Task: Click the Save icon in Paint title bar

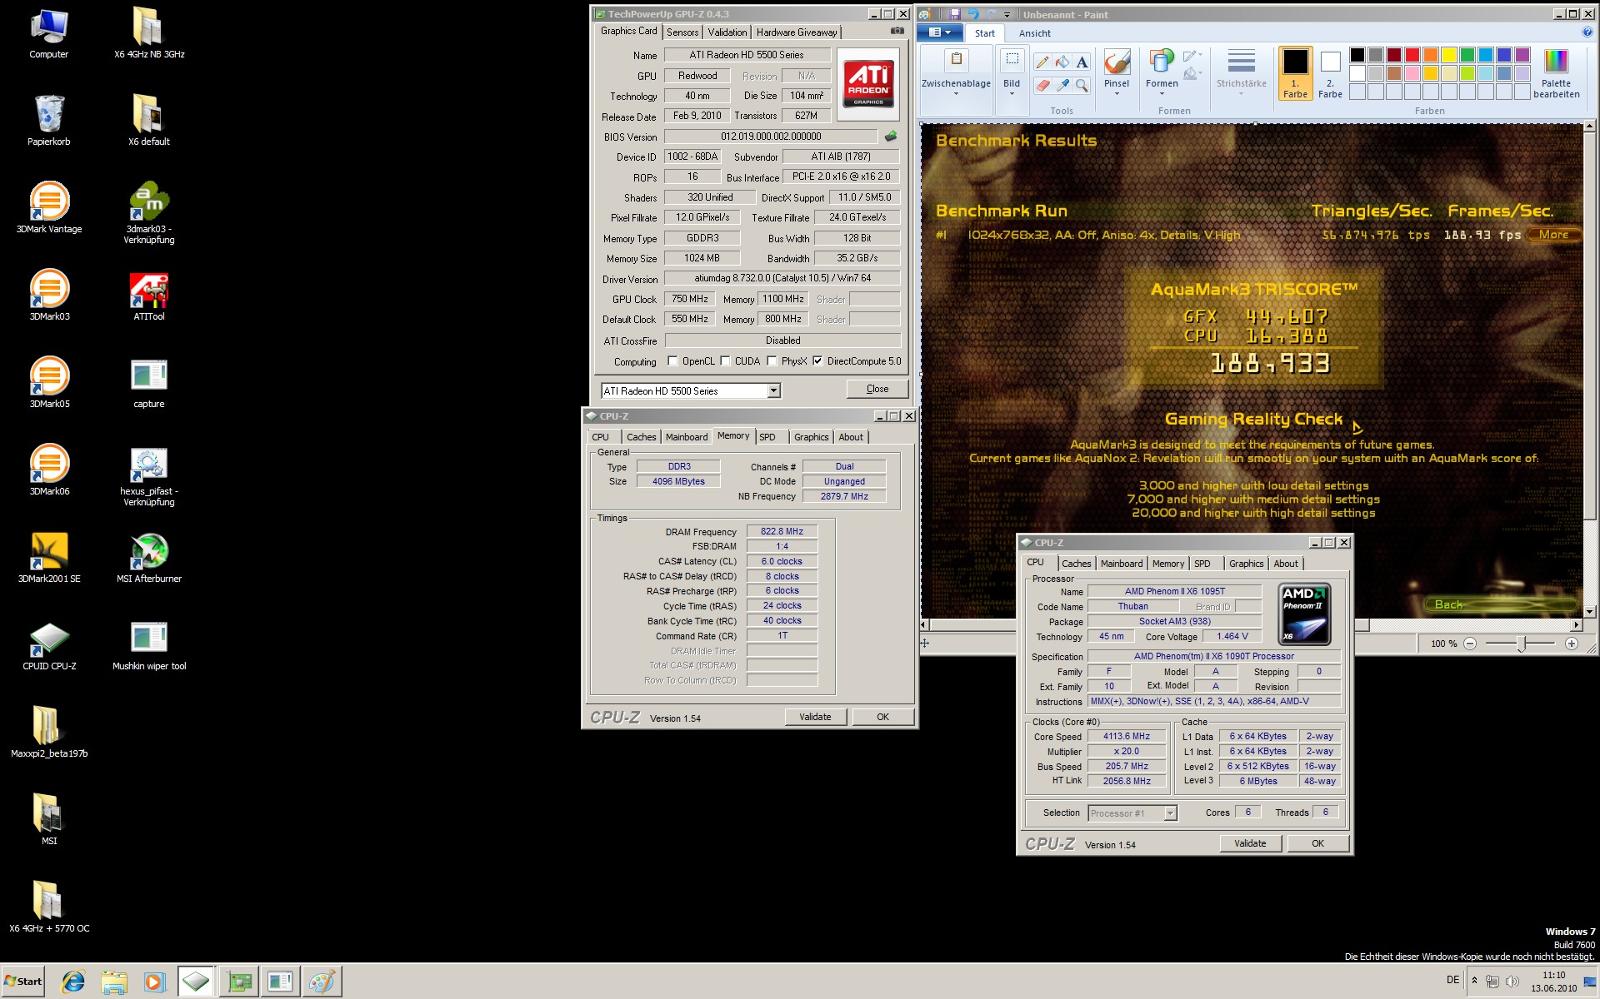Action: pos(955,14)
